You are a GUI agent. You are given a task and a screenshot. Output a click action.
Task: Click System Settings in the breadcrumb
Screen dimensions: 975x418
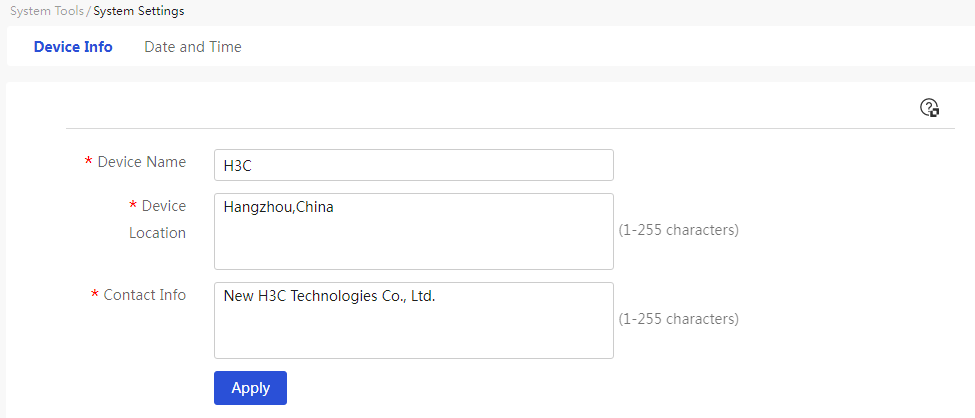tap(139, 11)
